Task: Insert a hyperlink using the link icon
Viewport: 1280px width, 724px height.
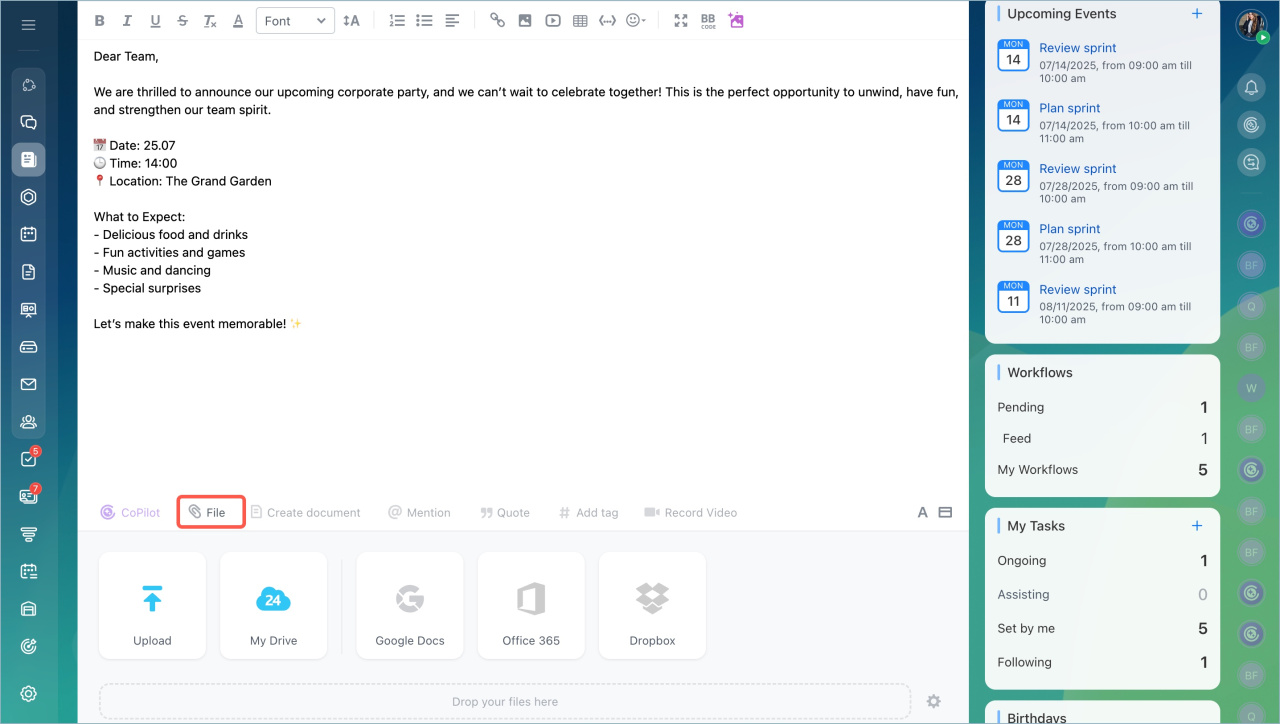Action: pos(497,20)
